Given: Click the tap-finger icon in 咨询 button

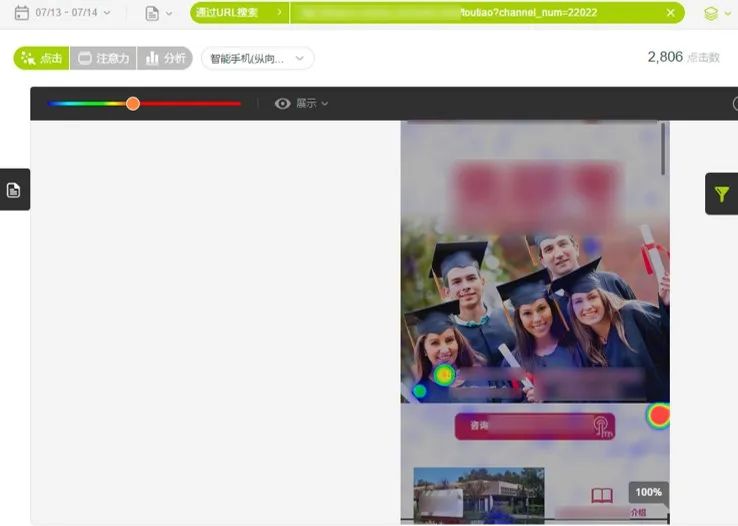Looking at the screenshot, I should point(601,426).
